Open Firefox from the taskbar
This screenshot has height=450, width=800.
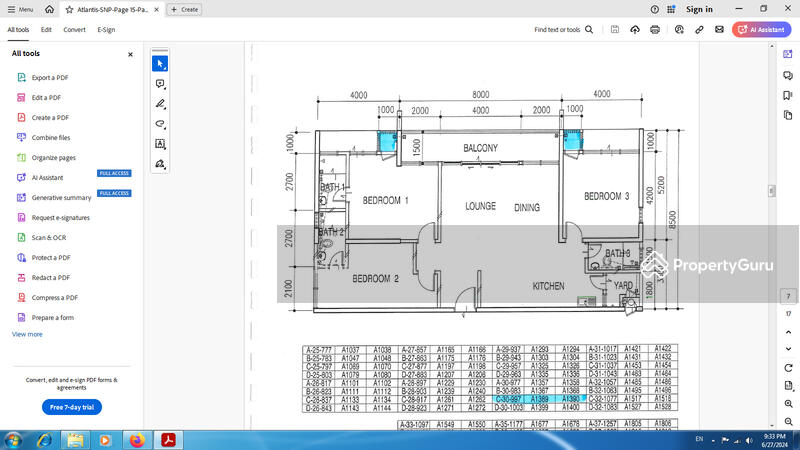tap(137, 440)
